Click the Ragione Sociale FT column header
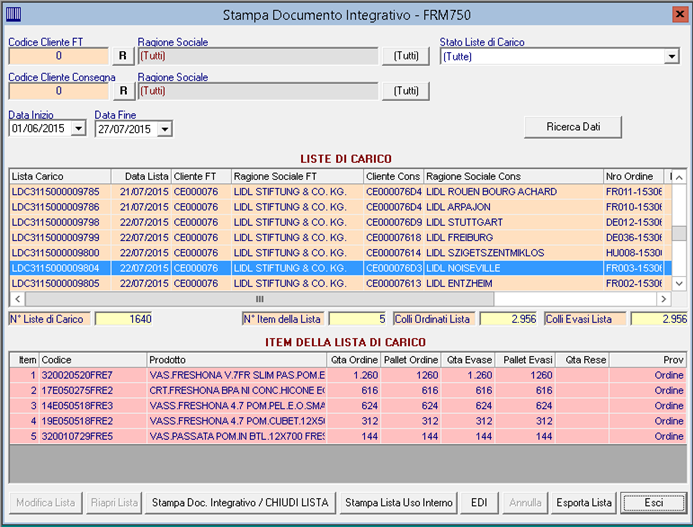 pyautogui.click(x=297, y=176)
